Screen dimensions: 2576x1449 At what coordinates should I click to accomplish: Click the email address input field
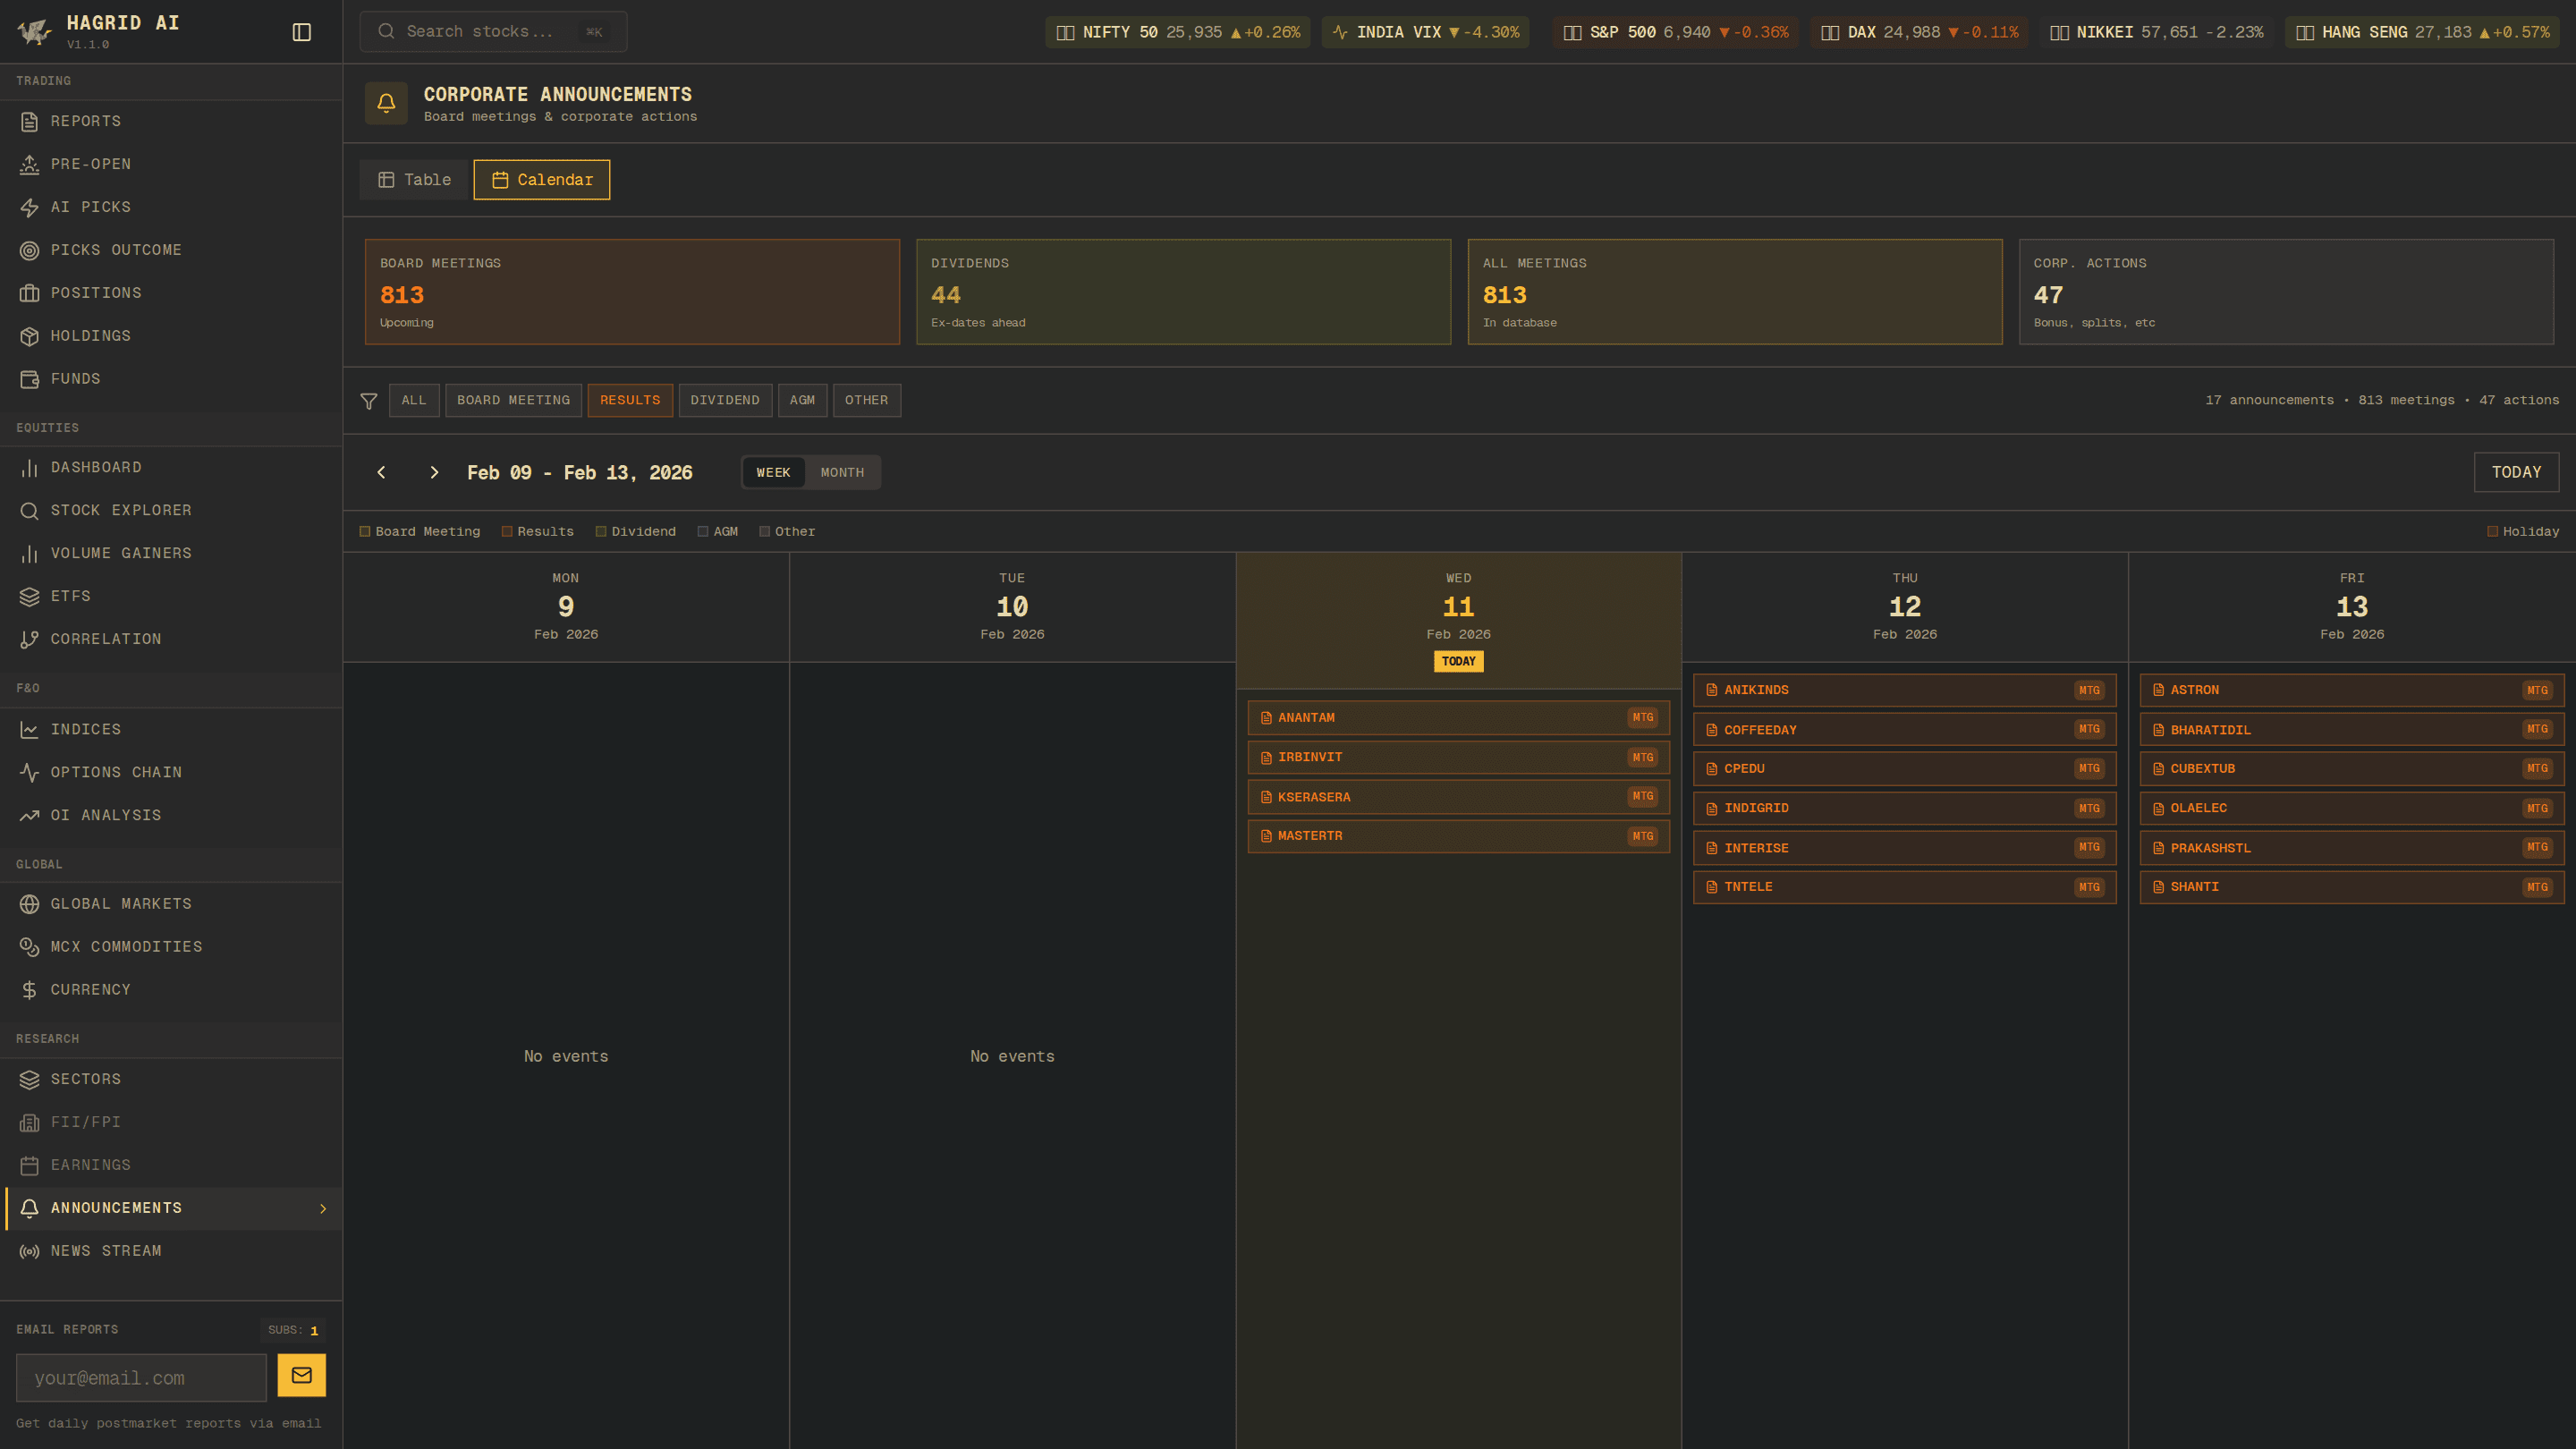[141, 1378]
